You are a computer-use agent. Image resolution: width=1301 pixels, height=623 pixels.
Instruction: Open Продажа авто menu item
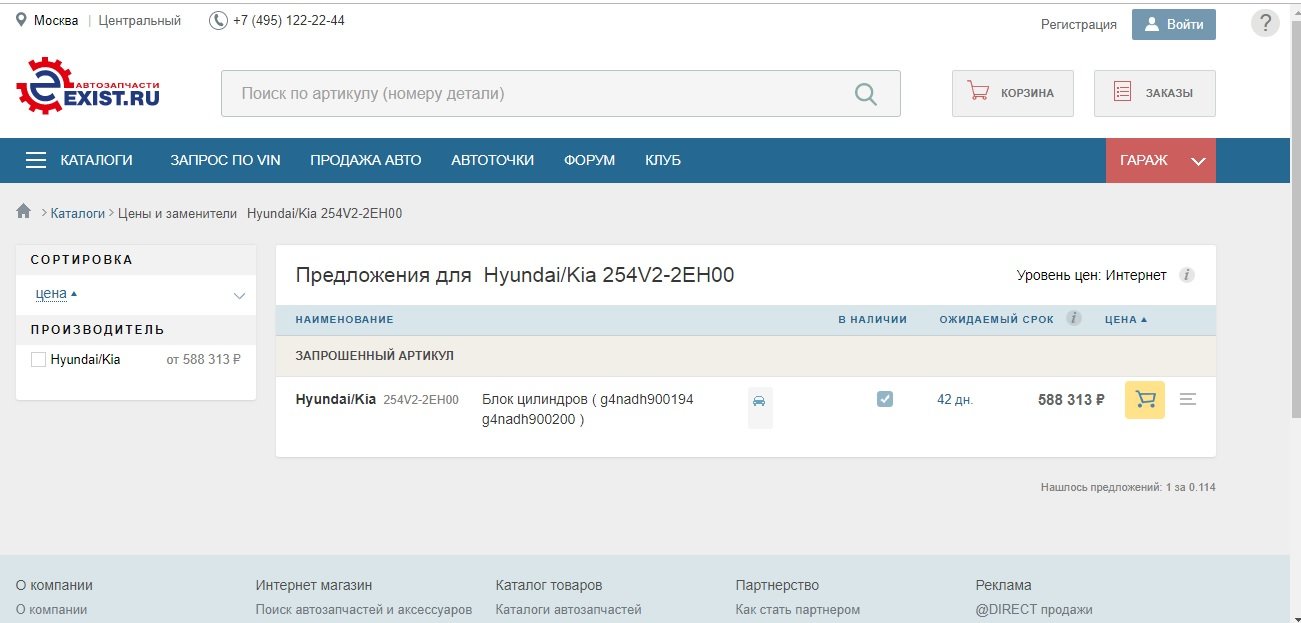click(366, 160)
